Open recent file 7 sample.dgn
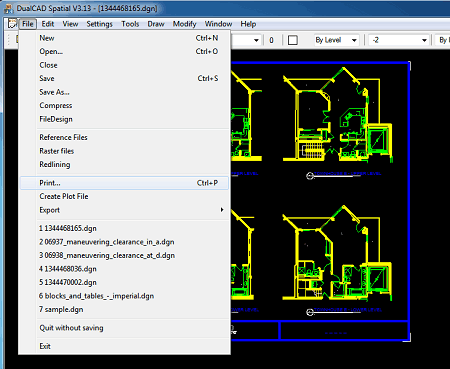The image size is (450, 369). click(124, 309)
